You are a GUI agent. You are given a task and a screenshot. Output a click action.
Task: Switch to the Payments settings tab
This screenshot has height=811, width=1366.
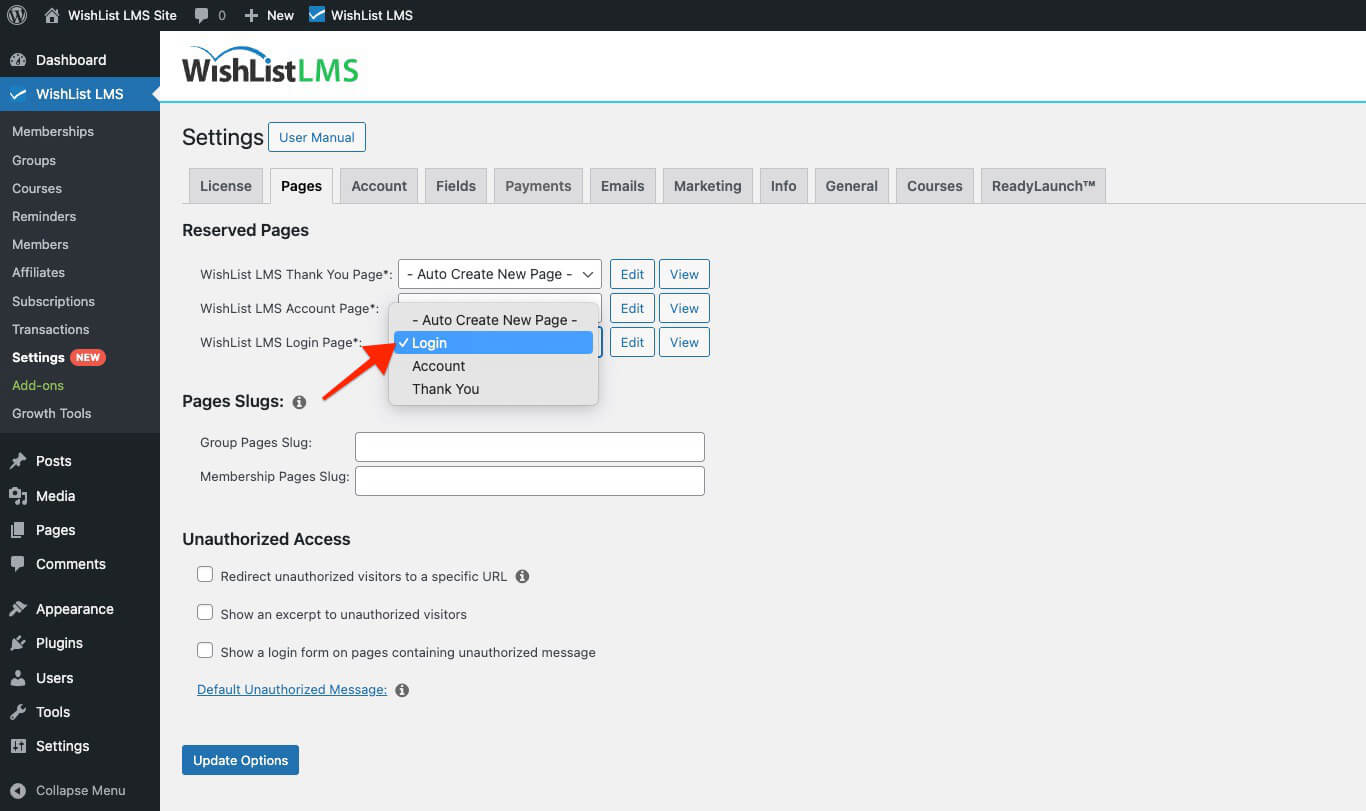[537, 185]
